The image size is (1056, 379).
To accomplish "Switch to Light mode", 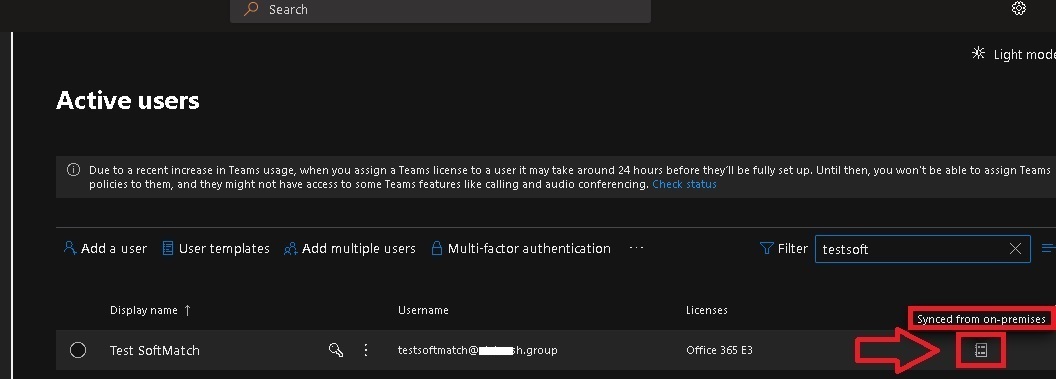I will (1014, 54).
